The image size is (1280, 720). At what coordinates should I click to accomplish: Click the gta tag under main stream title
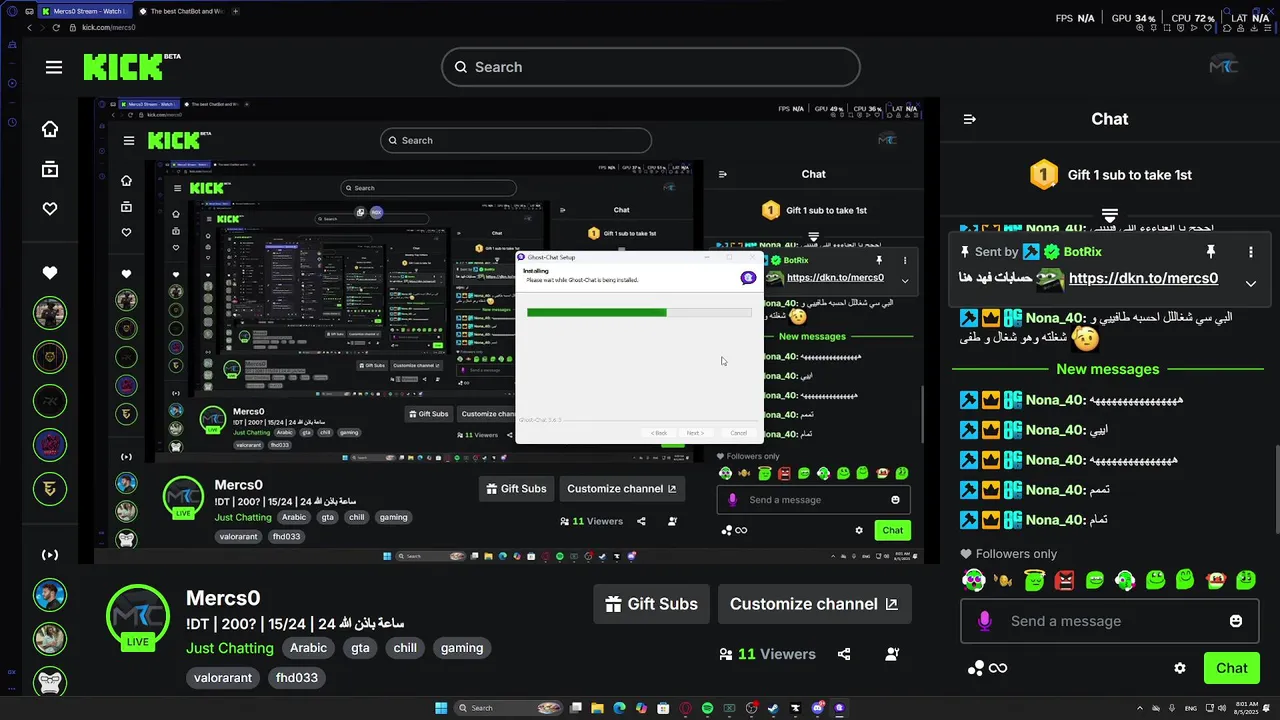[360, 648]
